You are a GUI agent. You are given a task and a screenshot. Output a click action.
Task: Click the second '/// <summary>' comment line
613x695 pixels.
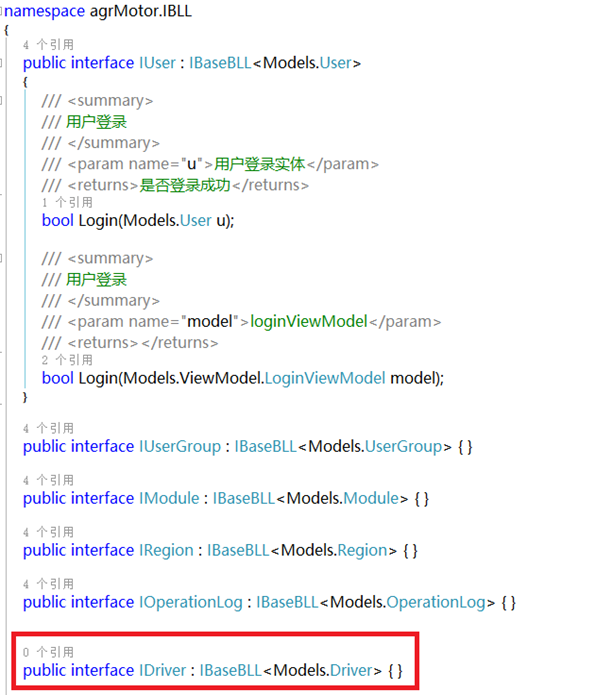click(x=98, y=258)
